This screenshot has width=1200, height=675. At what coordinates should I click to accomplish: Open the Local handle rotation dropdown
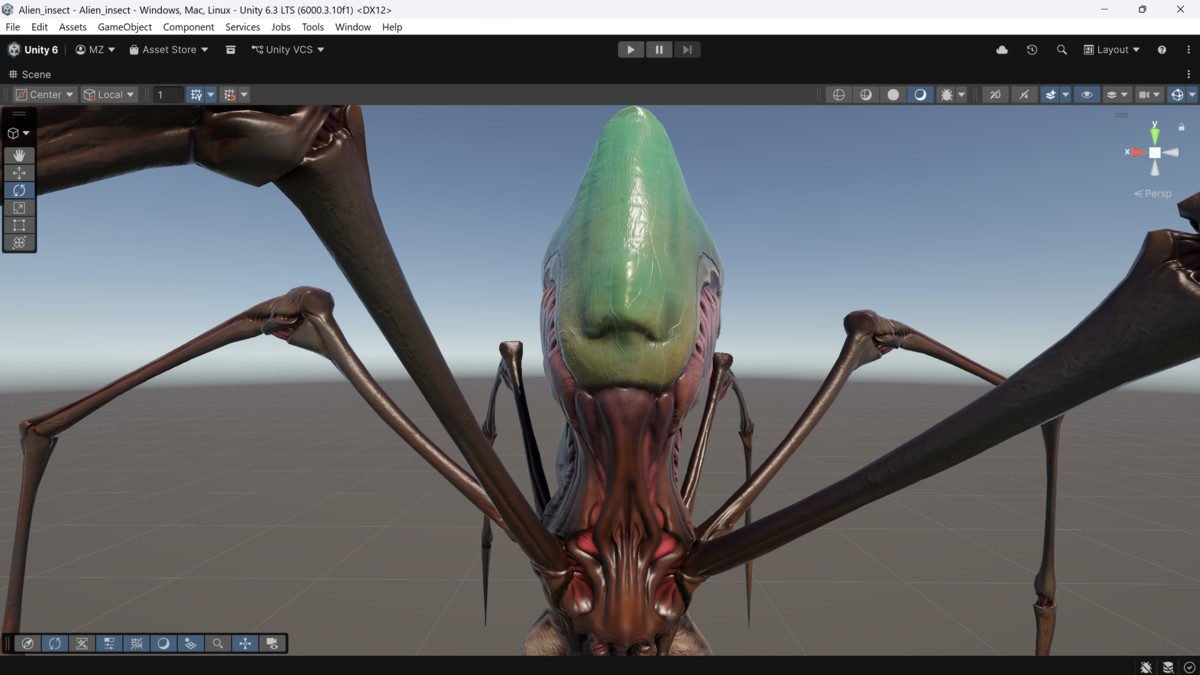pos(109,94)
